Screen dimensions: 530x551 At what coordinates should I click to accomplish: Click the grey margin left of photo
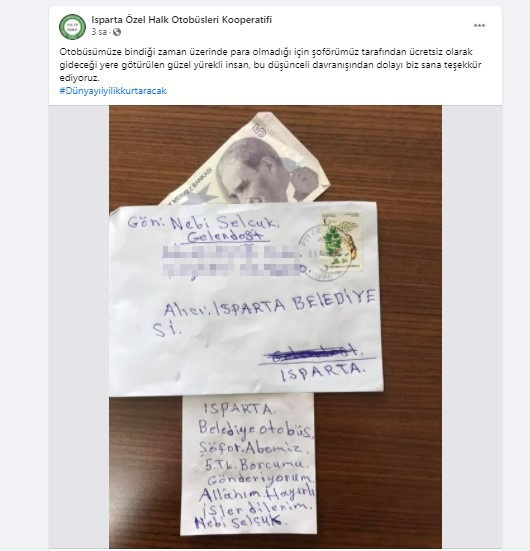79,327
